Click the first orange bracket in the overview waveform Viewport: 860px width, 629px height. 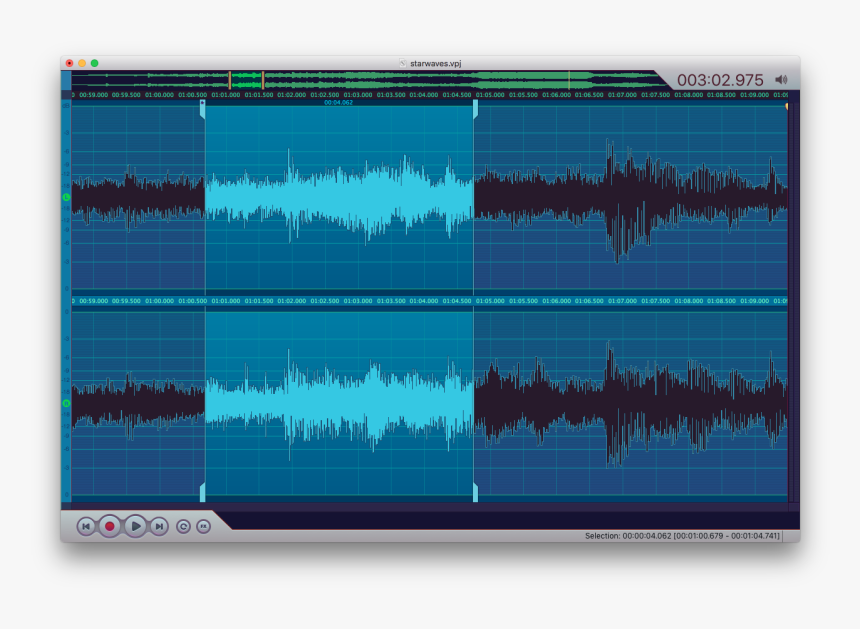point(230,80)
